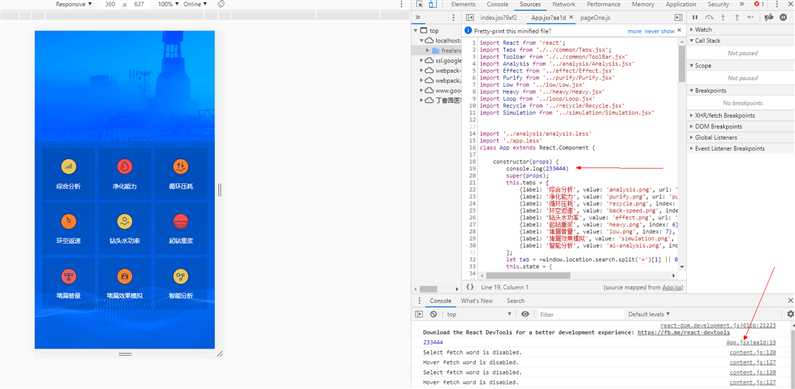
Task: Close the console drawer
Action: pos(790,301)
